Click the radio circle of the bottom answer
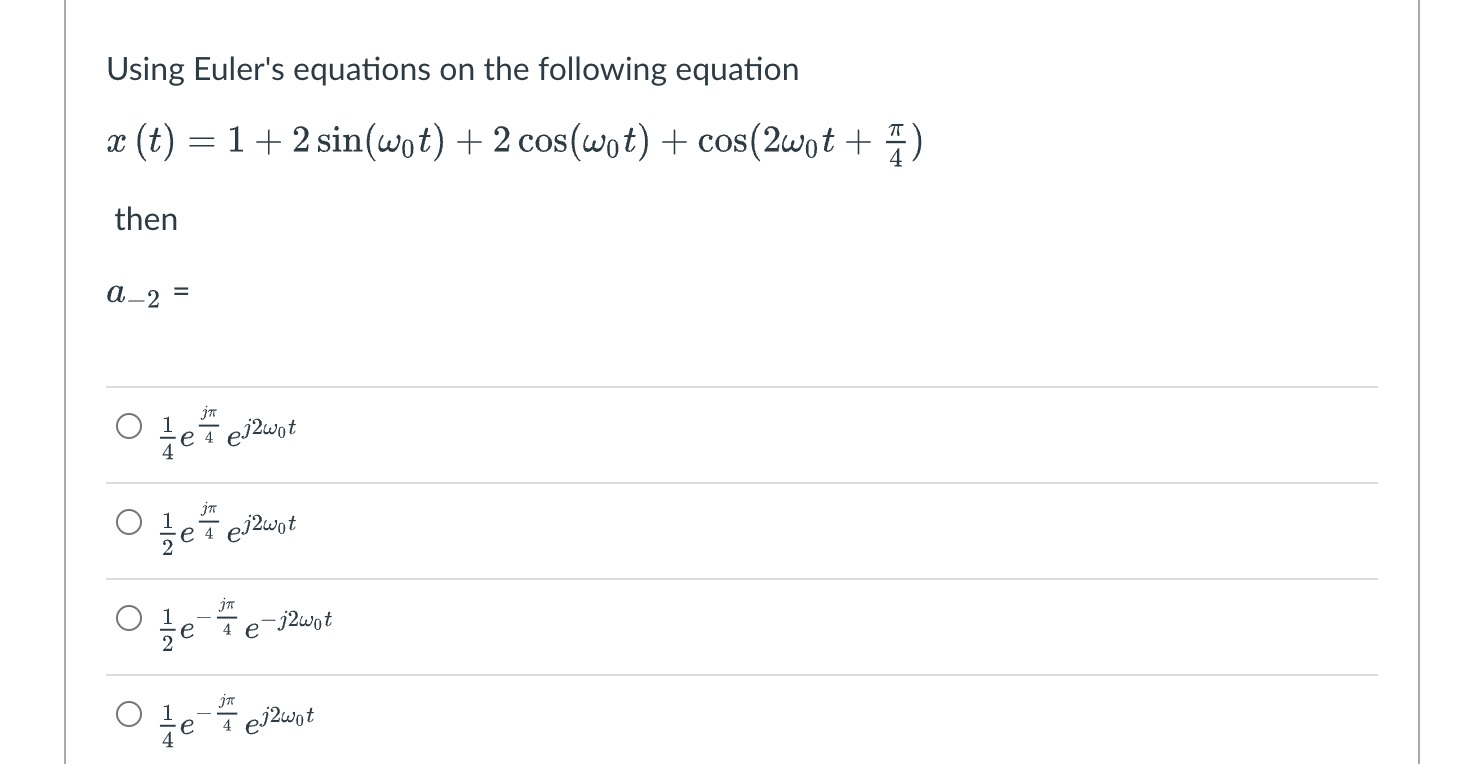This screenshot has width=1474, height=764. (x=128, y=713)
